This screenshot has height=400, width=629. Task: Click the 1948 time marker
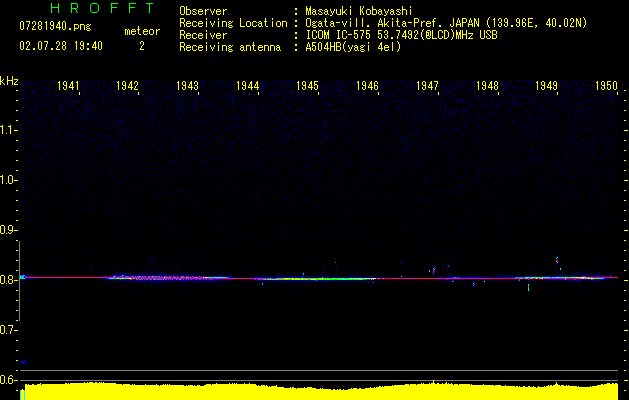click(x=487, y=85)
